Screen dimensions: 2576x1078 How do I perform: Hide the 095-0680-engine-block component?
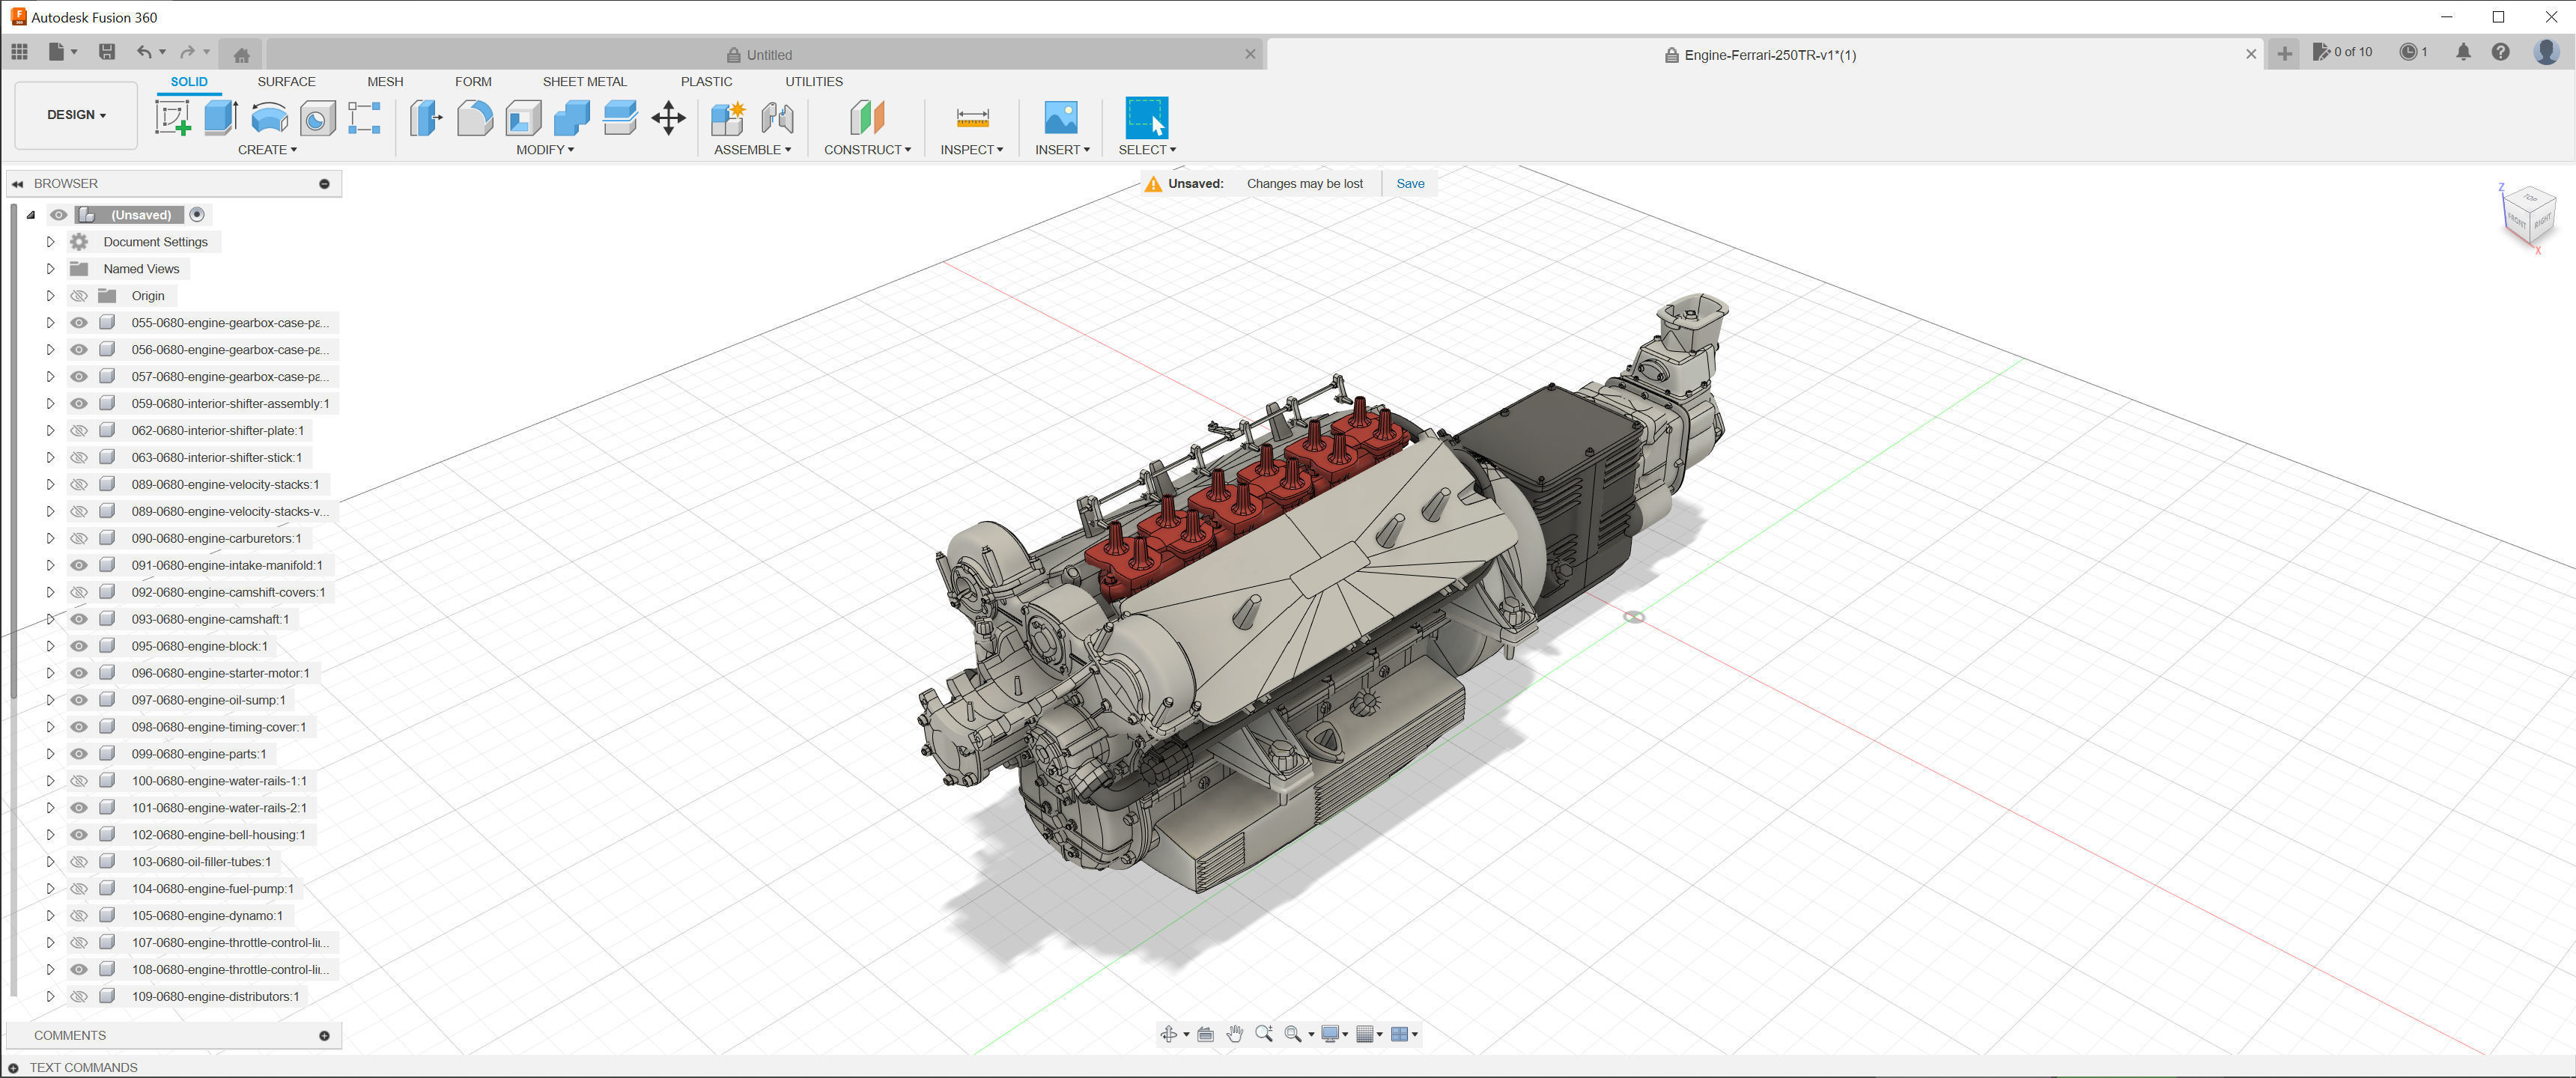coord(79,646)
